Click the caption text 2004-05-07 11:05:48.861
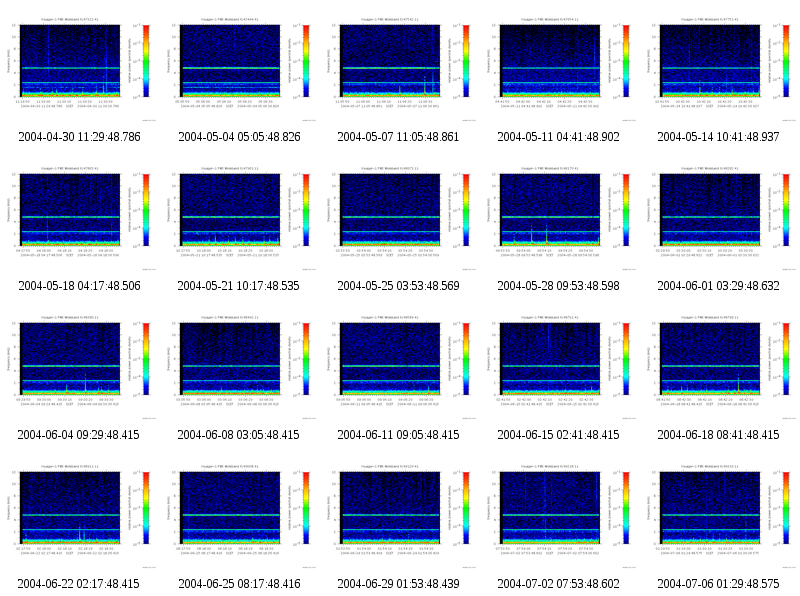Image resolution: width=800 pixels, height=596 pixels. 398,137
